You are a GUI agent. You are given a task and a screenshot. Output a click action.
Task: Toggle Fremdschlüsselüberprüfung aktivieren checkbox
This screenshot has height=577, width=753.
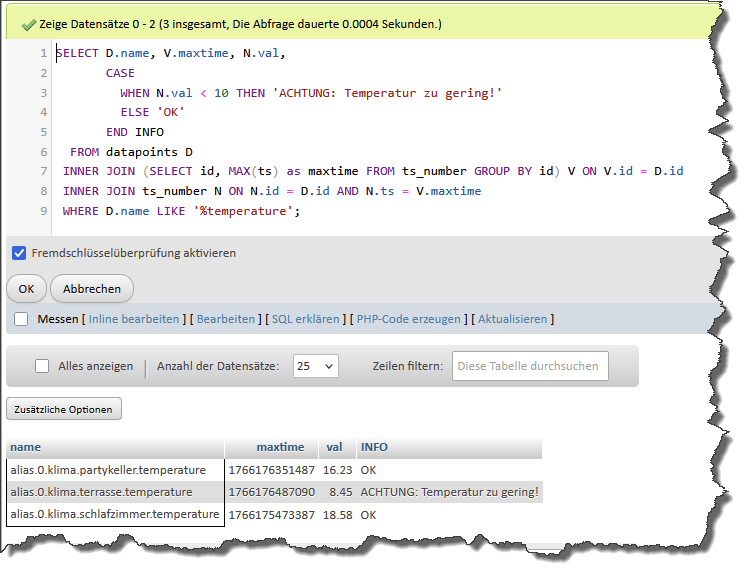pyautogui.click(x=19, y=253)
